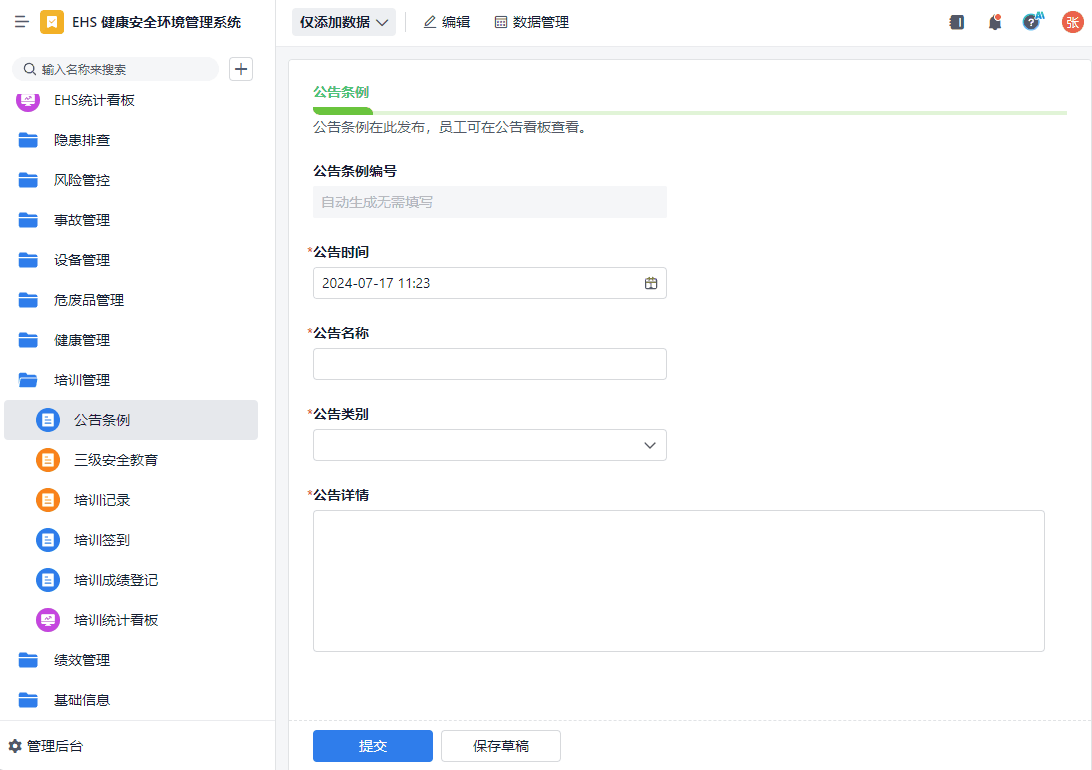The height and width of the screenshot is (770, 1092).
Task: Click the 管理后台 gear icon
Action: (15, 746)
